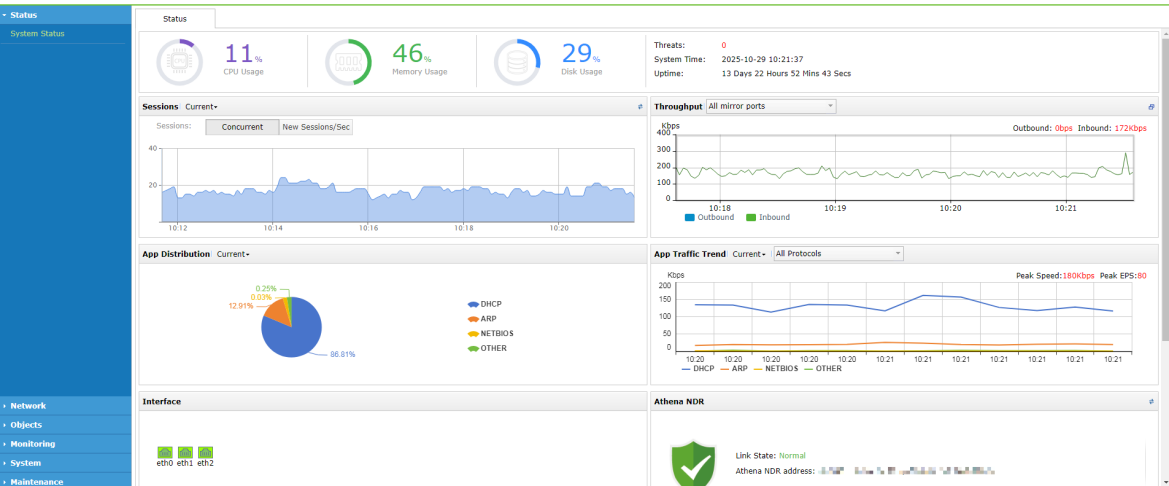Screen dimensions: 1169x486
Task: Click the eth0 interface port icon
Action: (165, 452)
